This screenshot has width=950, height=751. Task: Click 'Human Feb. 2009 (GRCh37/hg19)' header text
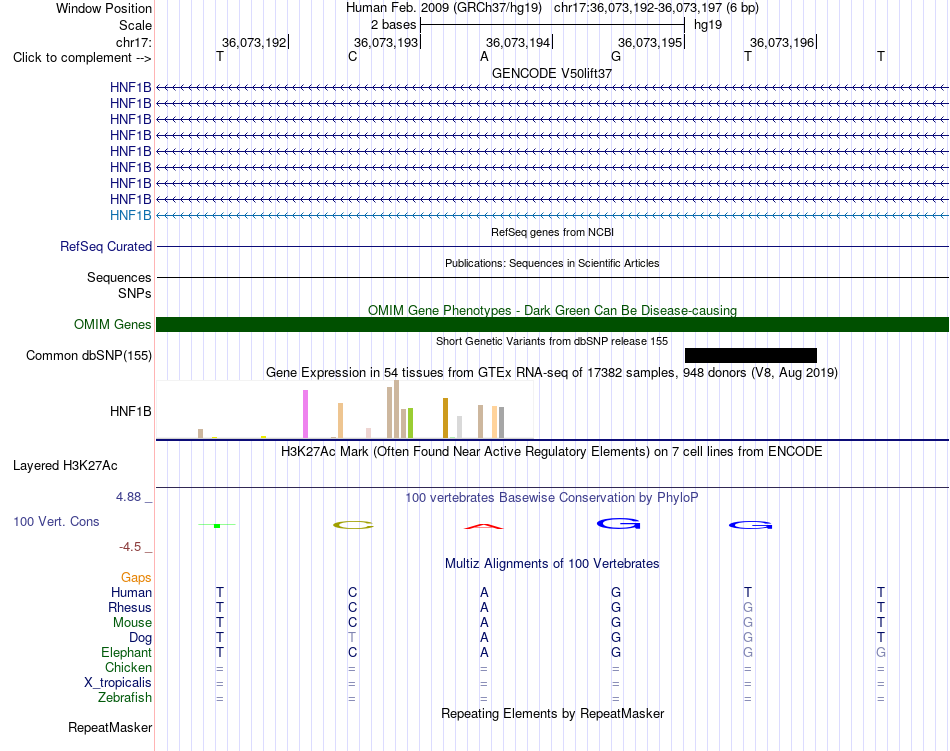[443, 8]
